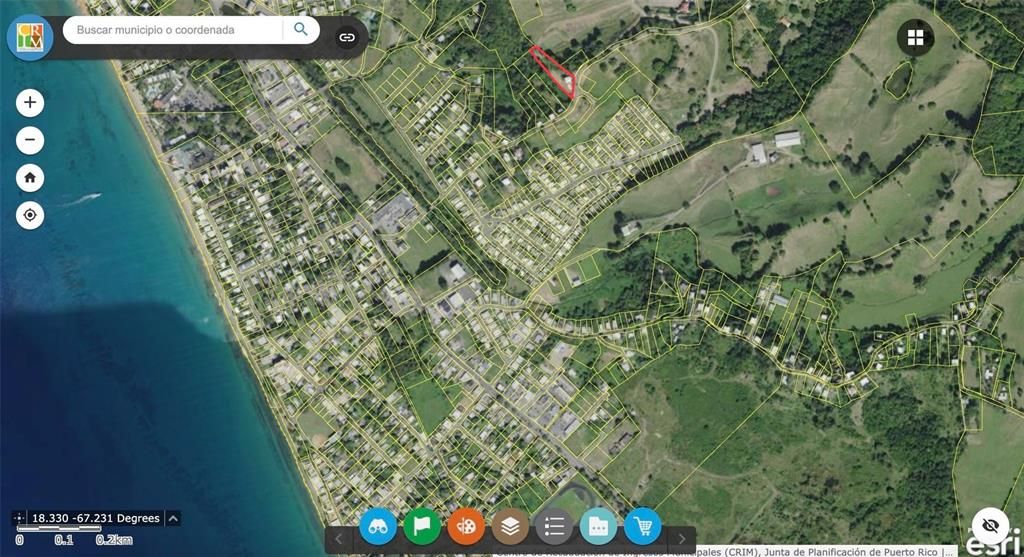Open the layers list widget
The height and width of the screenshot is (557, 1024).
click(x=510, y=525)
